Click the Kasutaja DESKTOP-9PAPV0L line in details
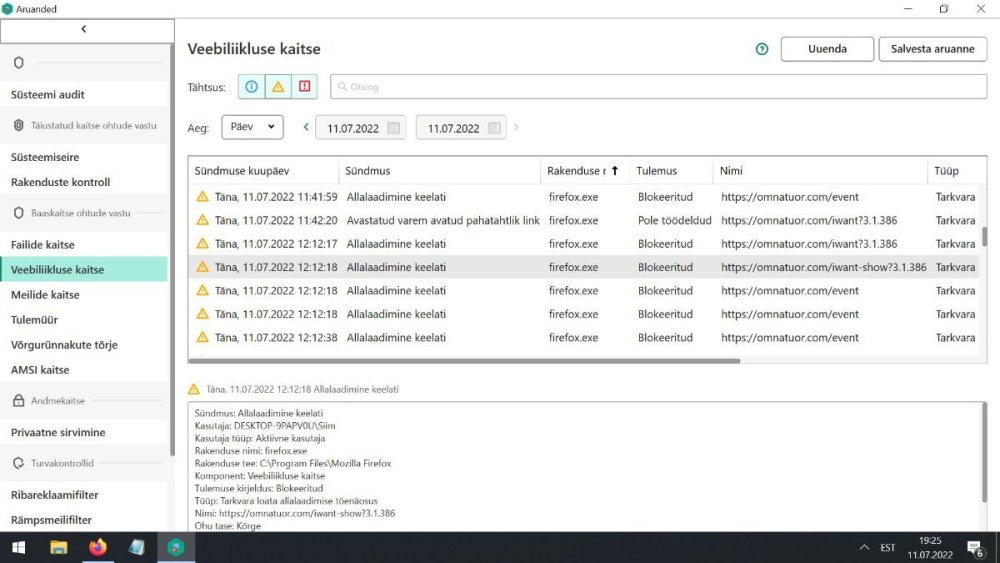Viewport: 1000px width, 563px height. (x=265, y=425)
